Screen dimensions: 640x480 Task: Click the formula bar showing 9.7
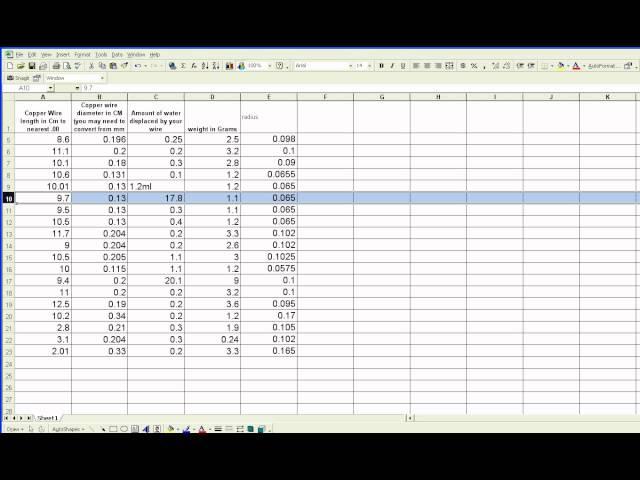(359, 88)
